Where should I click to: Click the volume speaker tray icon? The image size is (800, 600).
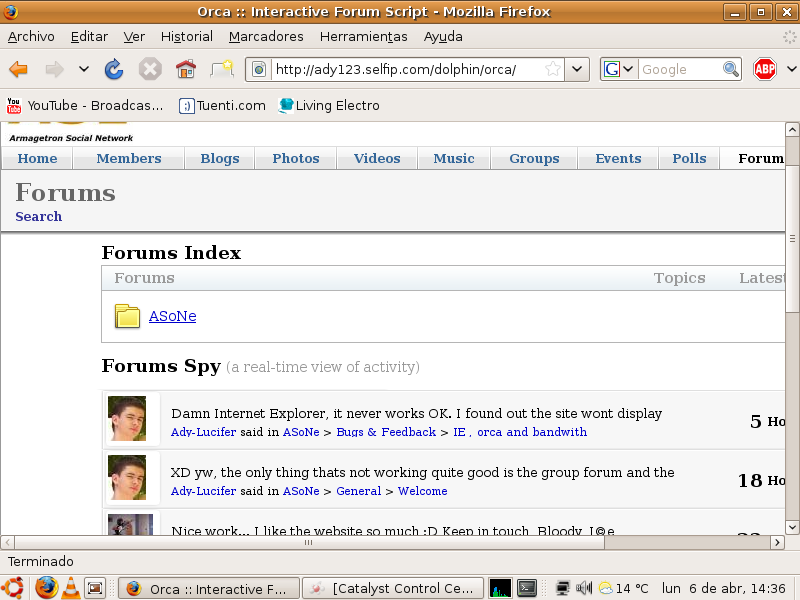pyautogui.click(x=584, y=588)
